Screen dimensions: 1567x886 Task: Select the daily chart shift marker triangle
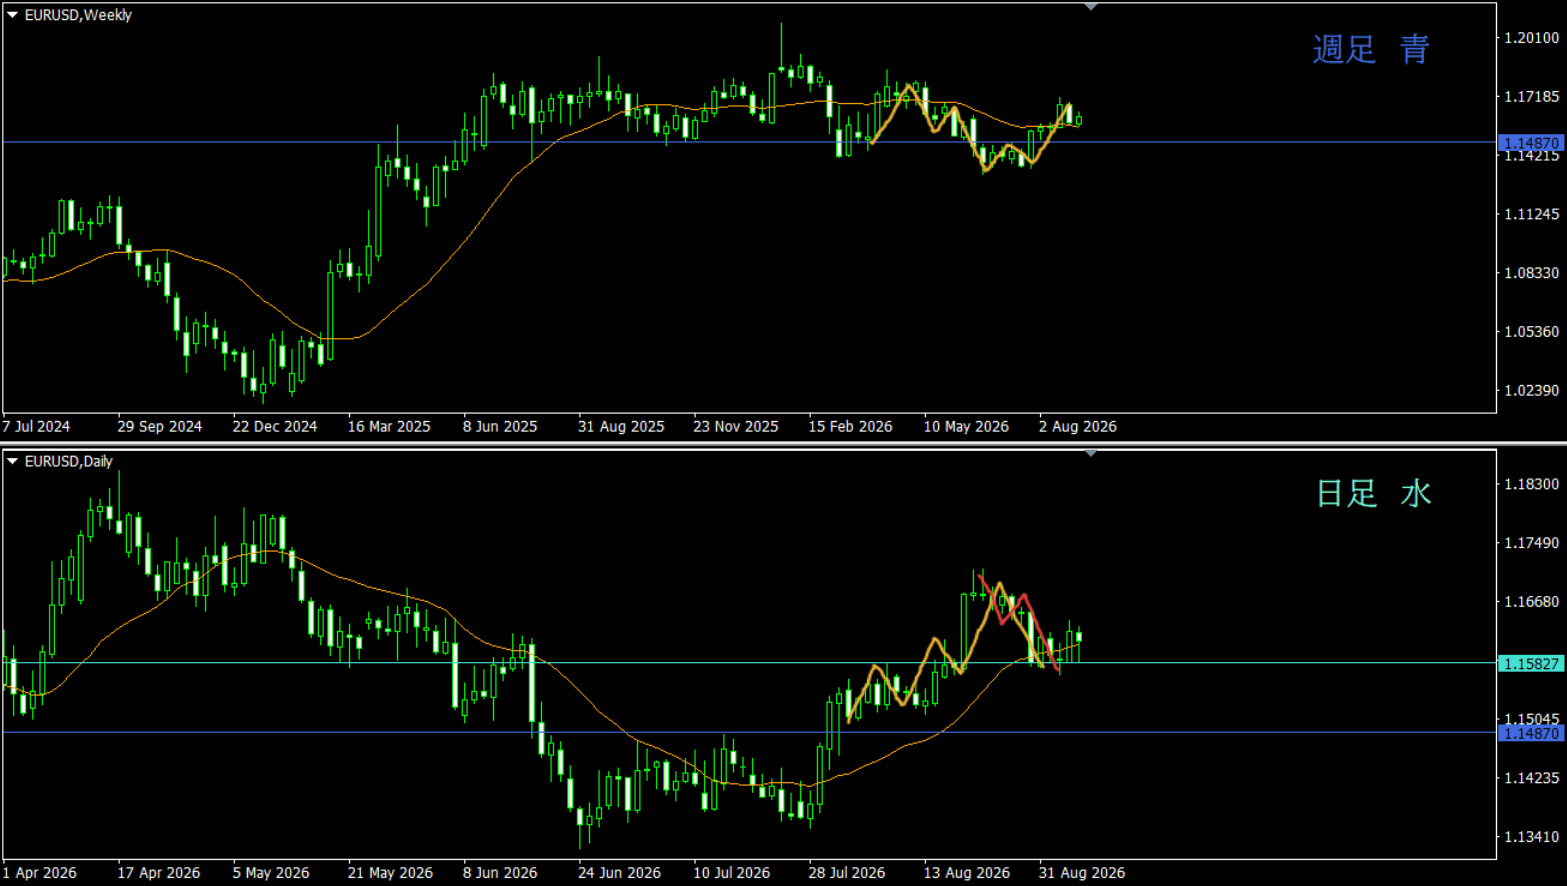click(1091, 453)
